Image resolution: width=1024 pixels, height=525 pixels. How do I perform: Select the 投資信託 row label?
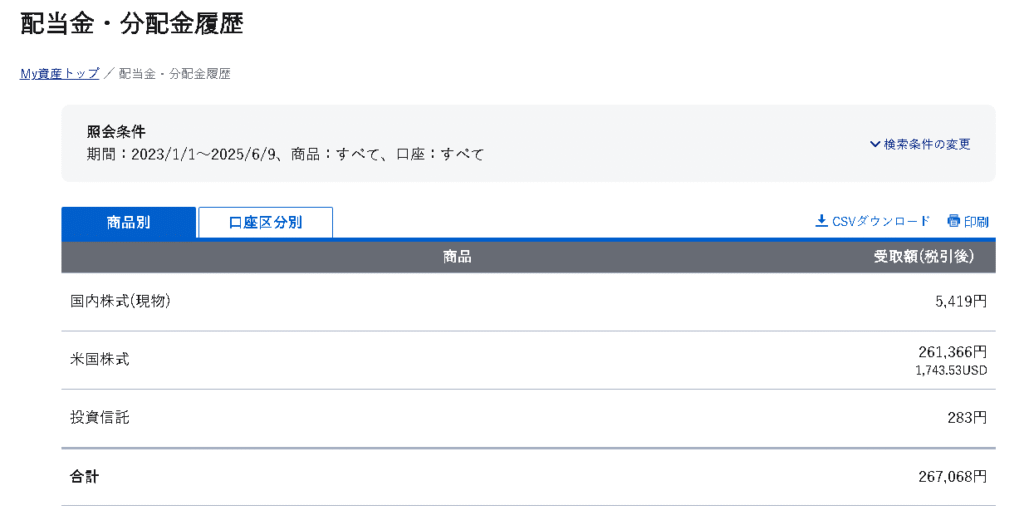coord(100,417)
